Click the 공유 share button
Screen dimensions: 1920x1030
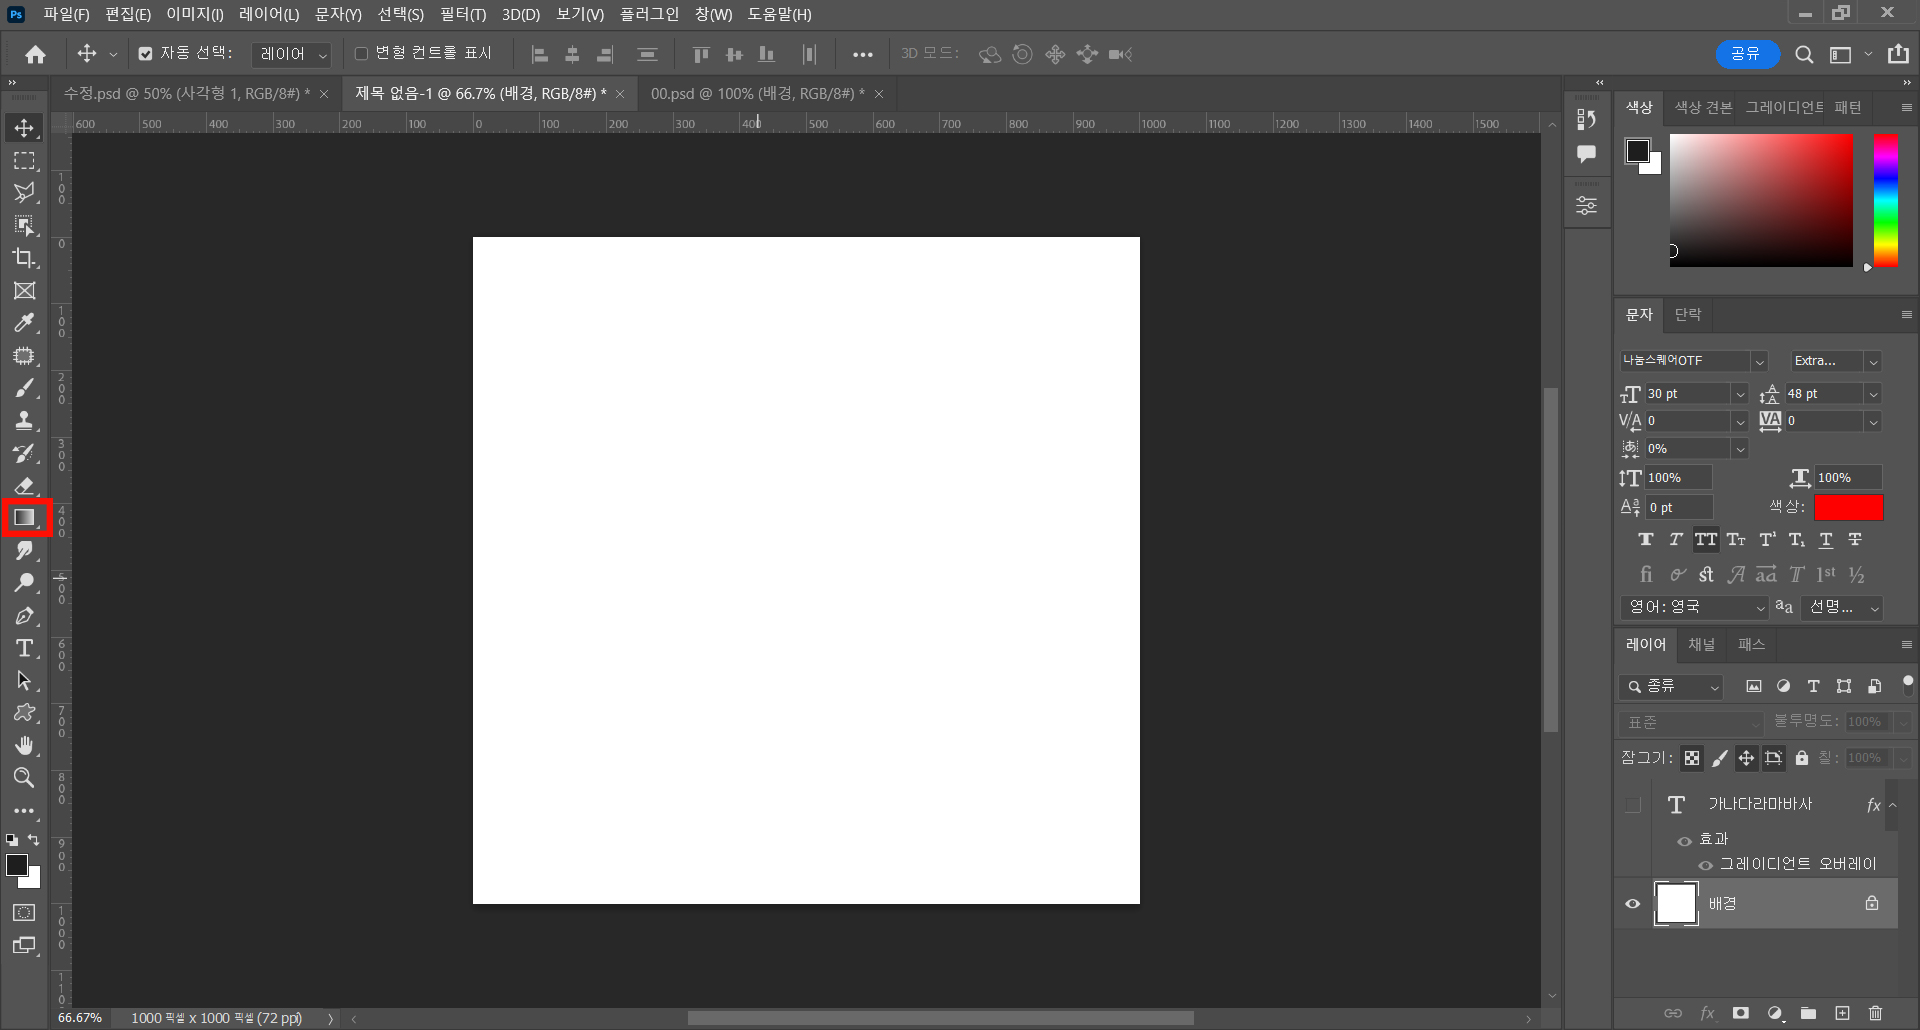tap(1747, 54)
